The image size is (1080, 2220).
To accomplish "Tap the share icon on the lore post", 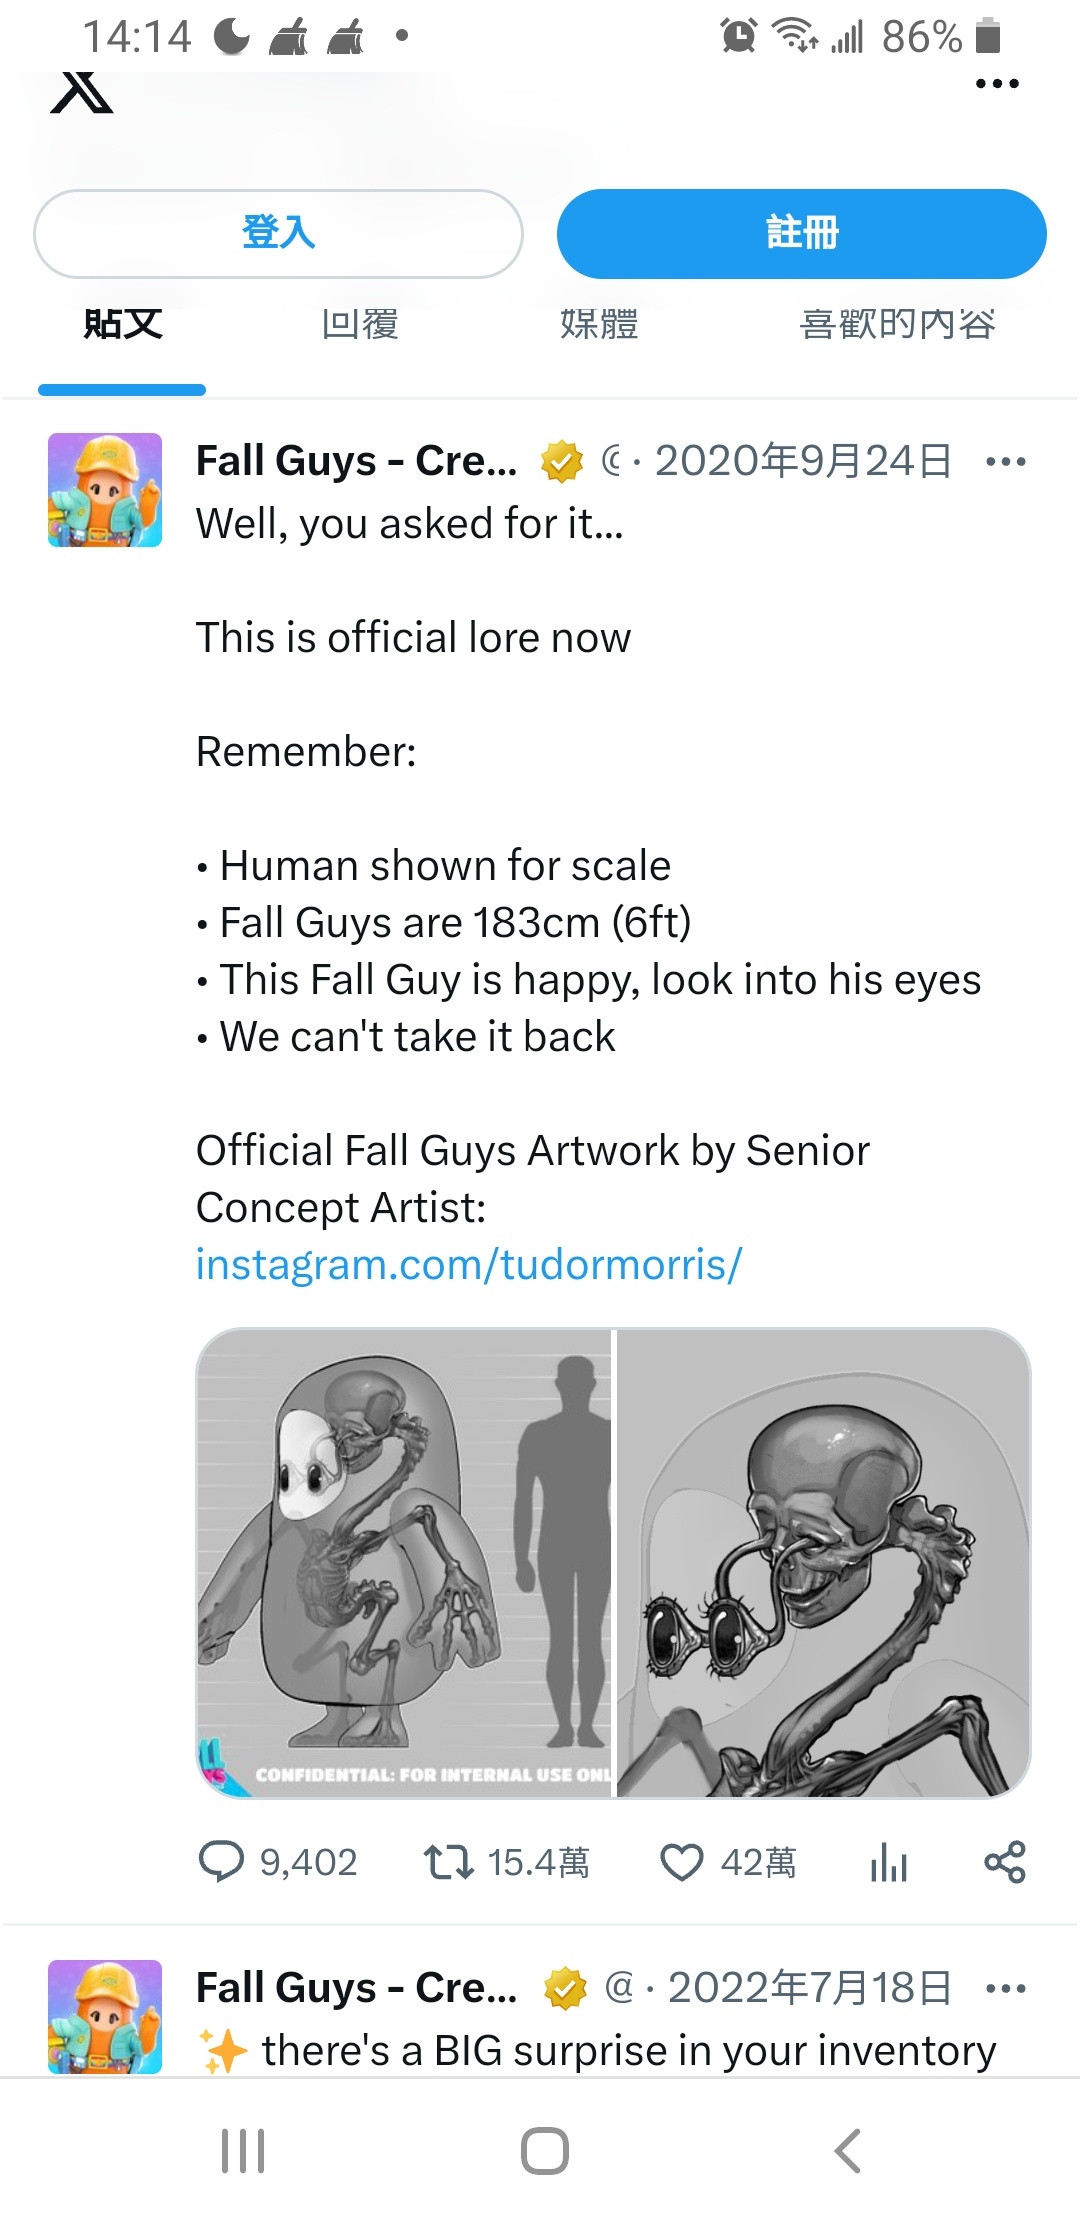I will pos(1005,1862).
